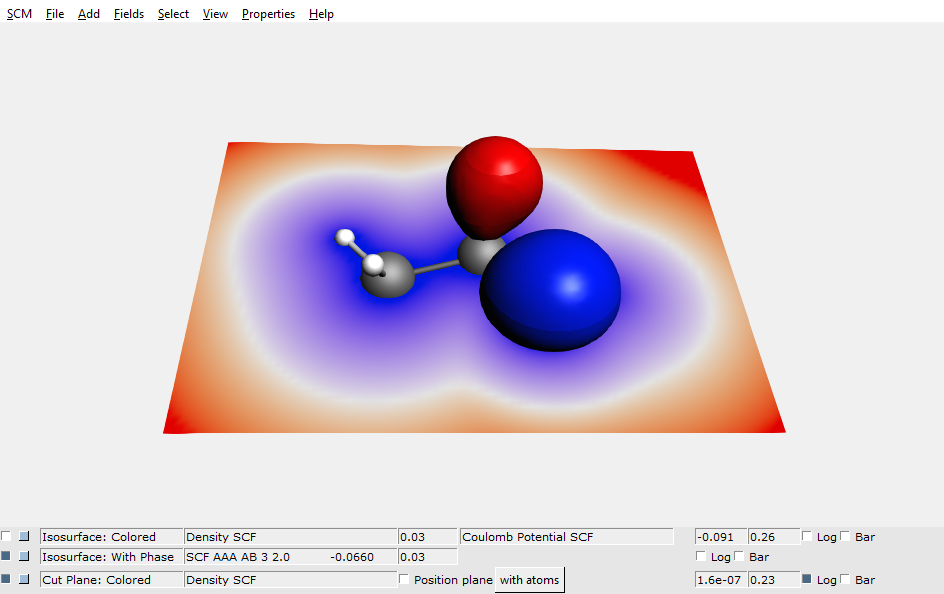Open the Isosurface: Colored type dropdown
944x594 pixels.
click(111, 537)
